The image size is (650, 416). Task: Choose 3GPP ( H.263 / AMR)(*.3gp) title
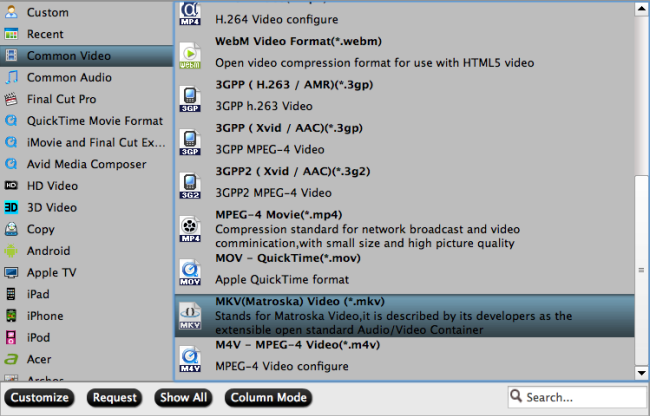point(294,85)
